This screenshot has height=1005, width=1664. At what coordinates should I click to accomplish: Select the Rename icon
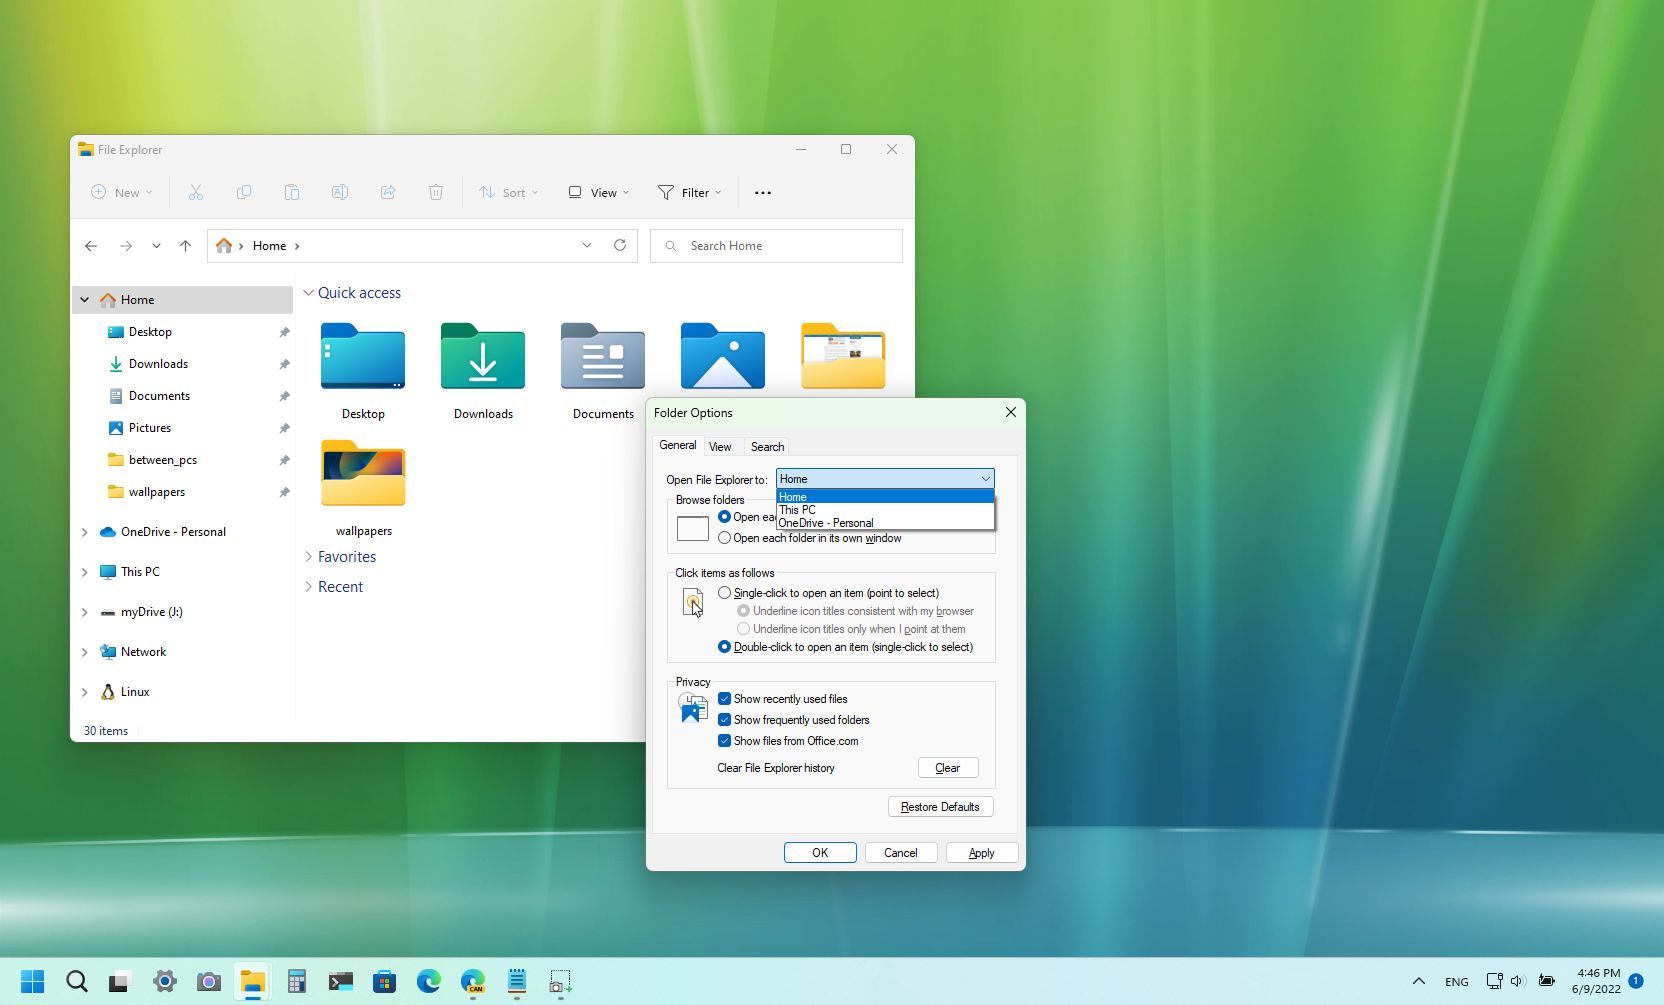pyautogui.click(x=340, y=192)
